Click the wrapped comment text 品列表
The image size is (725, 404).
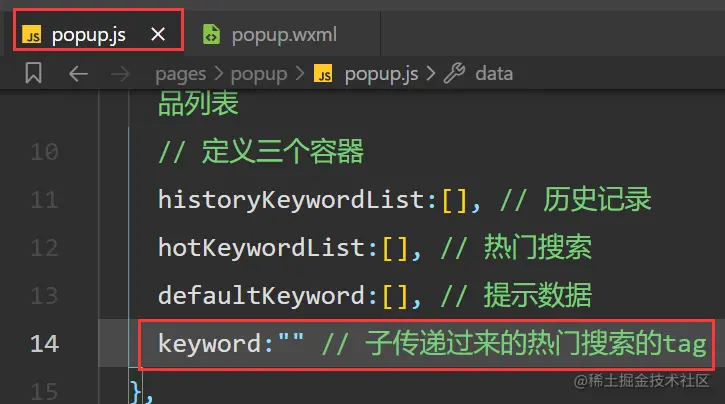pyautogui.click(x=198, y=104)
